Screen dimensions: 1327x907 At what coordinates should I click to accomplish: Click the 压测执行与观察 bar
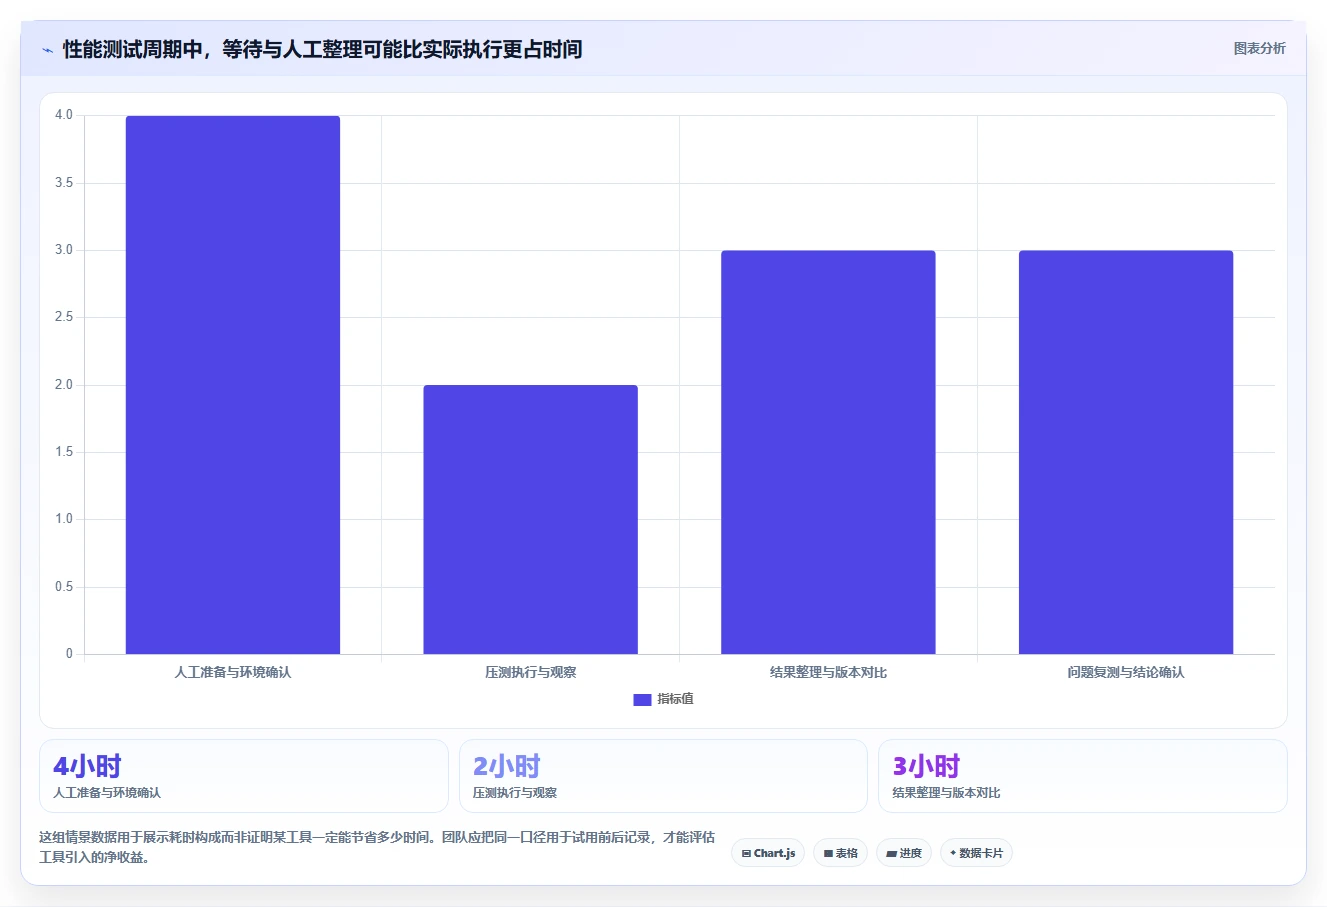tap(530, 520)
